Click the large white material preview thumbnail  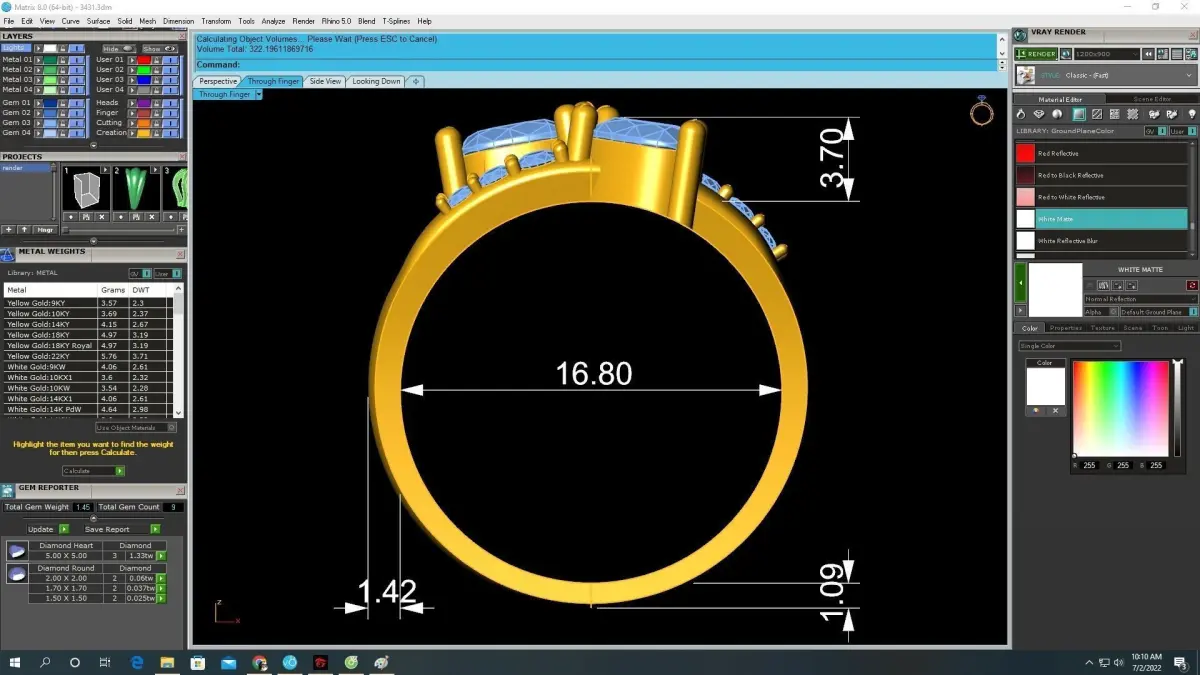[x=1055, y=290]
